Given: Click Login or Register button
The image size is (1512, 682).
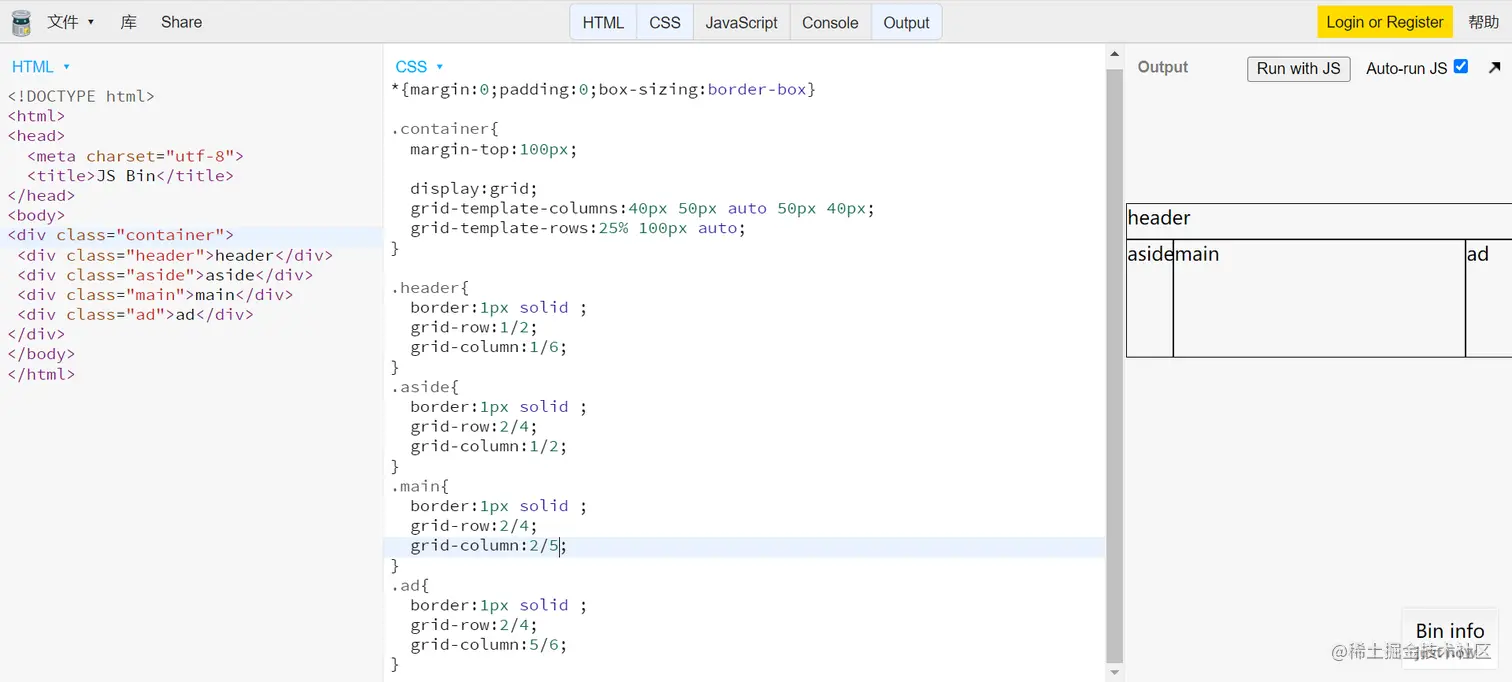Looking at the screenshot, I should point(1385,22).
